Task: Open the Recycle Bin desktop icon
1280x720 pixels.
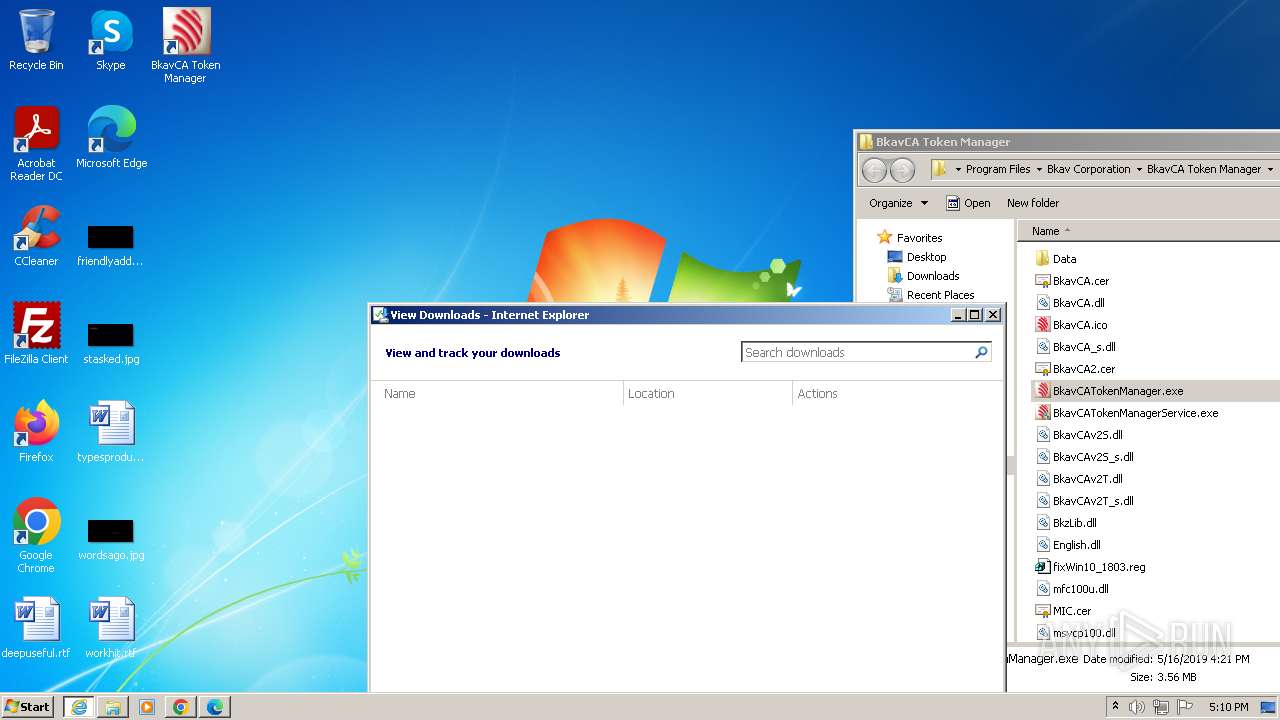Action: (36, 40)
